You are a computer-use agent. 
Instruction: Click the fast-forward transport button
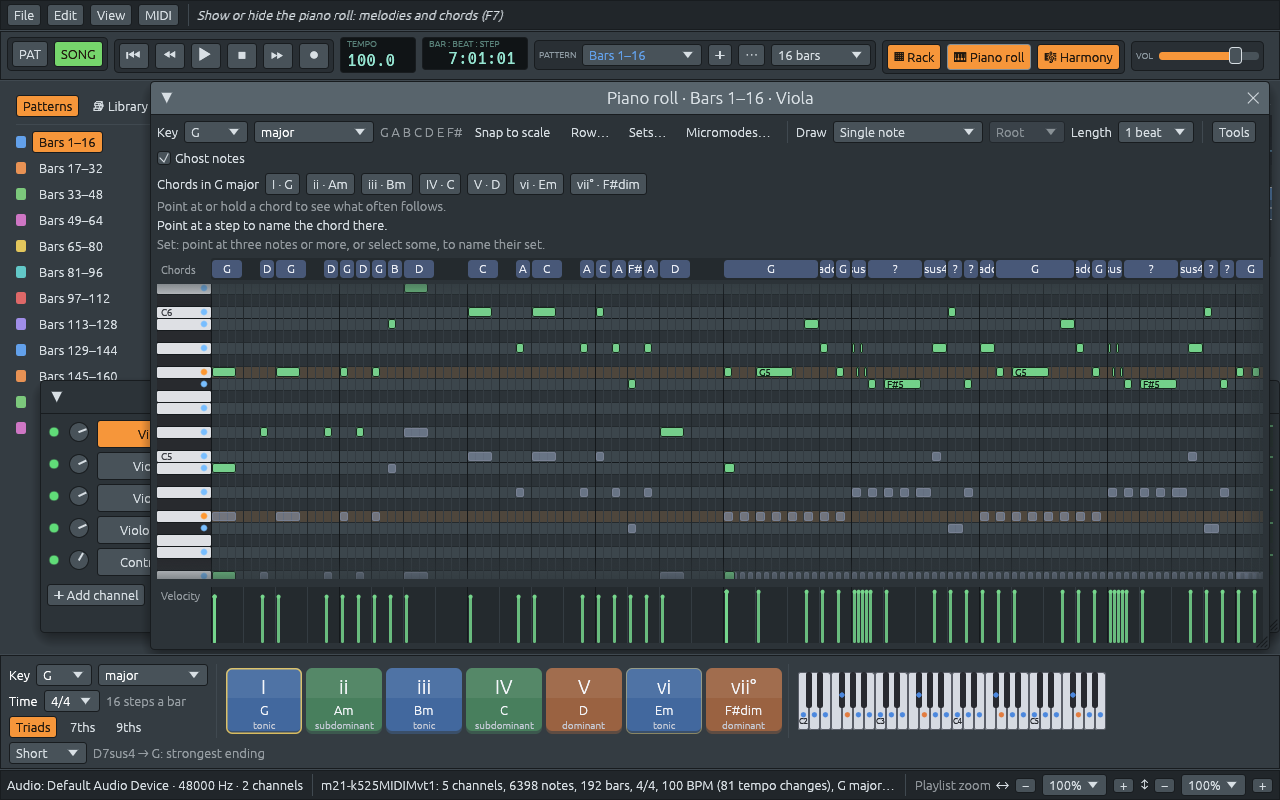(278, 55)
